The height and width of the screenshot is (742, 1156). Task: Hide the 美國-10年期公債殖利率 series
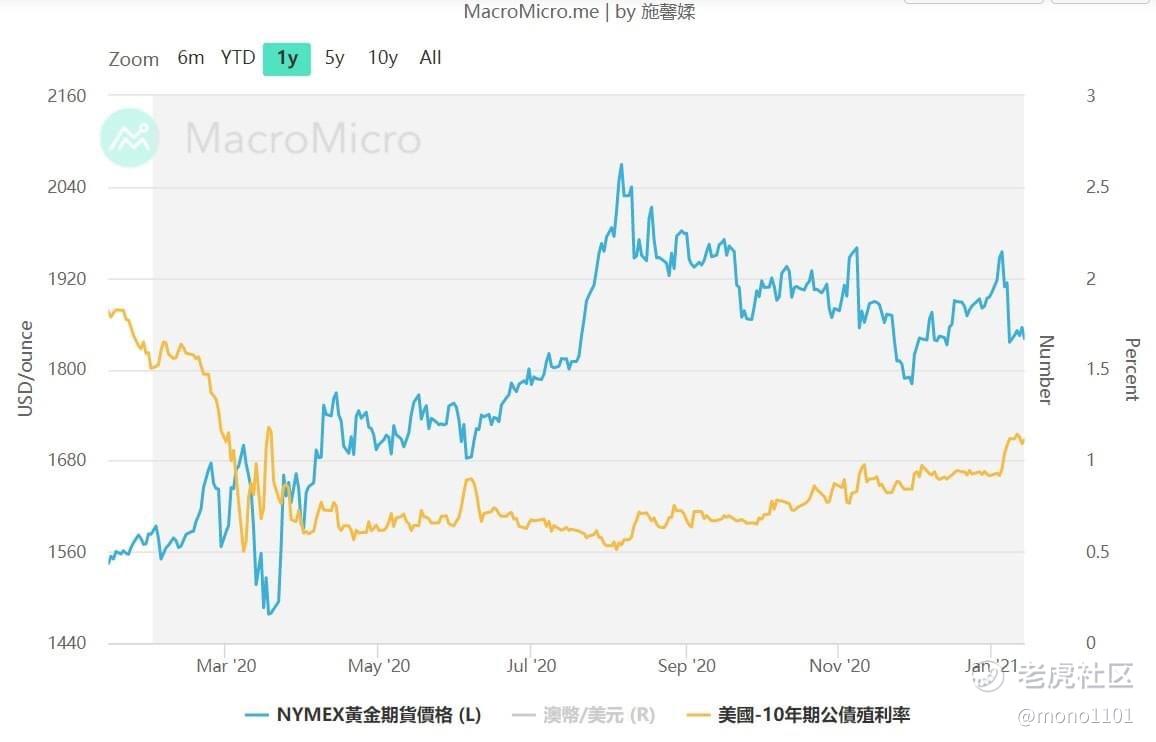pyautogui.click(x=814, y=715)
